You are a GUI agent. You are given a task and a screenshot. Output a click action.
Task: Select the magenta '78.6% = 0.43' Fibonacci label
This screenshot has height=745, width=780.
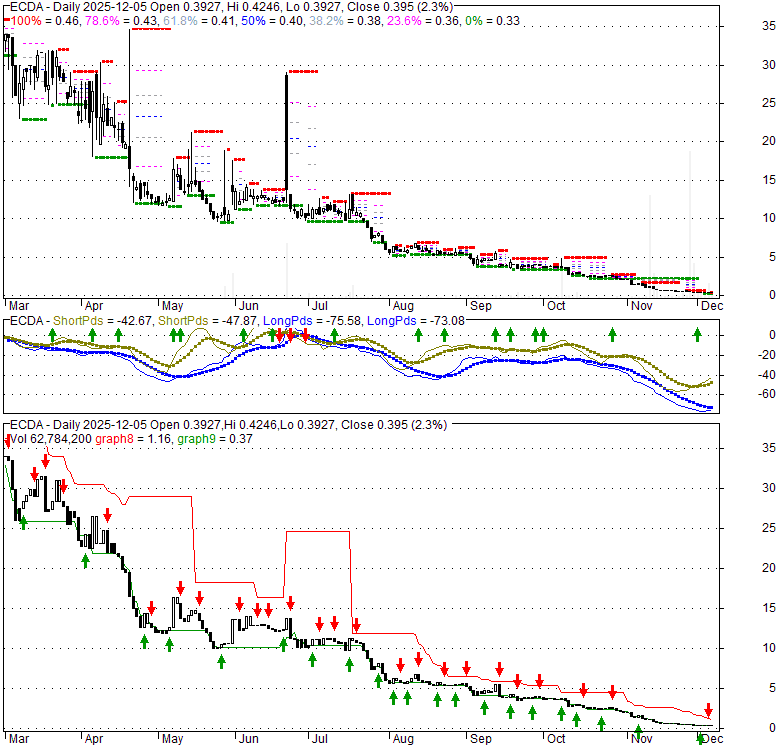pyautogui.click(x=121, y=21)
